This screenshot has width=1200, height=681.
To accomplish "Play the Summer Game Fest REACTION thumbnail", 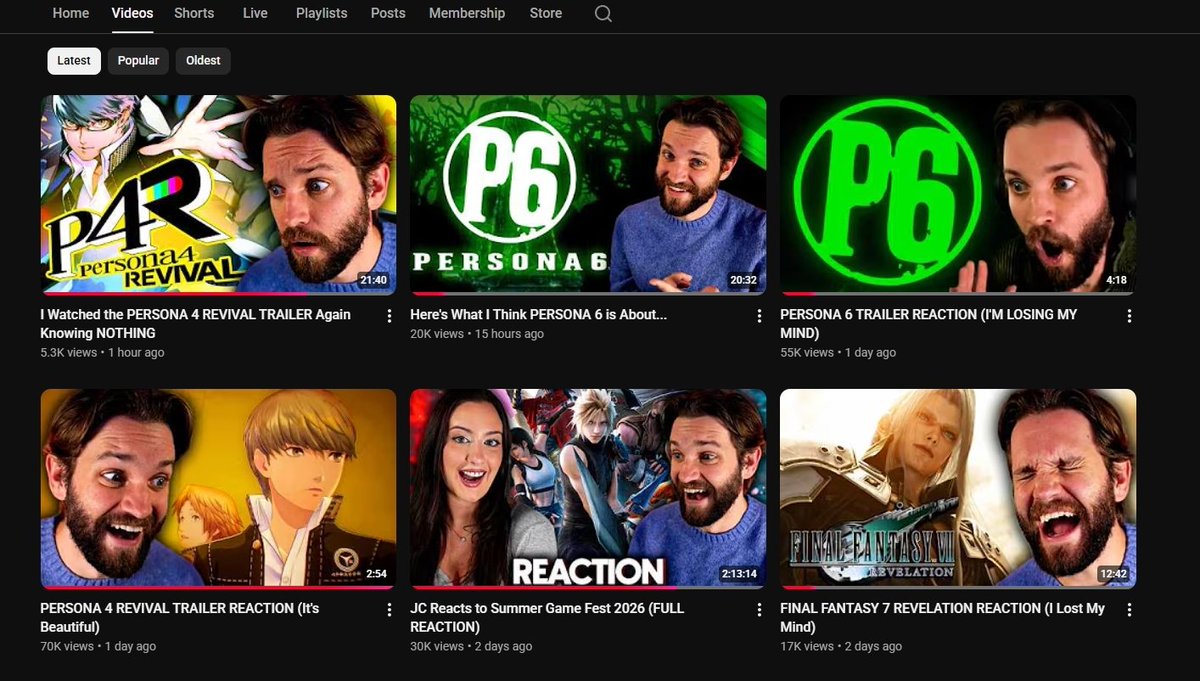I will [x=588, y=489].
